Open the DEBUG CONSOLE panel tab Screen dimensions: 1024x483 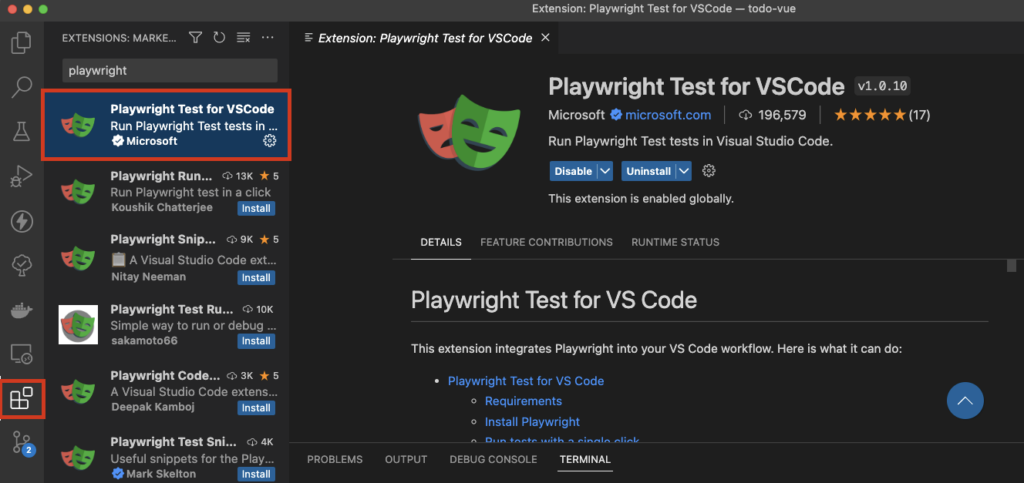click(493, 460)
